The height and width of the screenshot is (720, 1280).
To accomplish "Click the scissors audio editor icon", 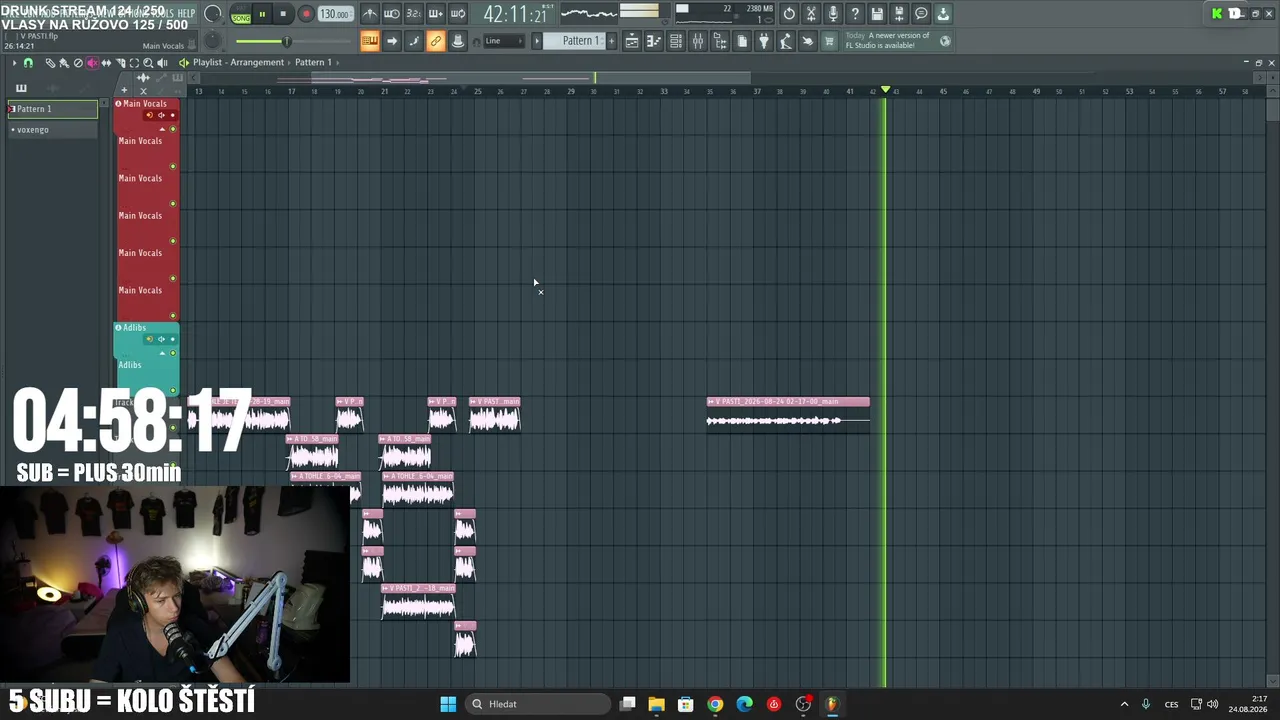I will [811, 14].
